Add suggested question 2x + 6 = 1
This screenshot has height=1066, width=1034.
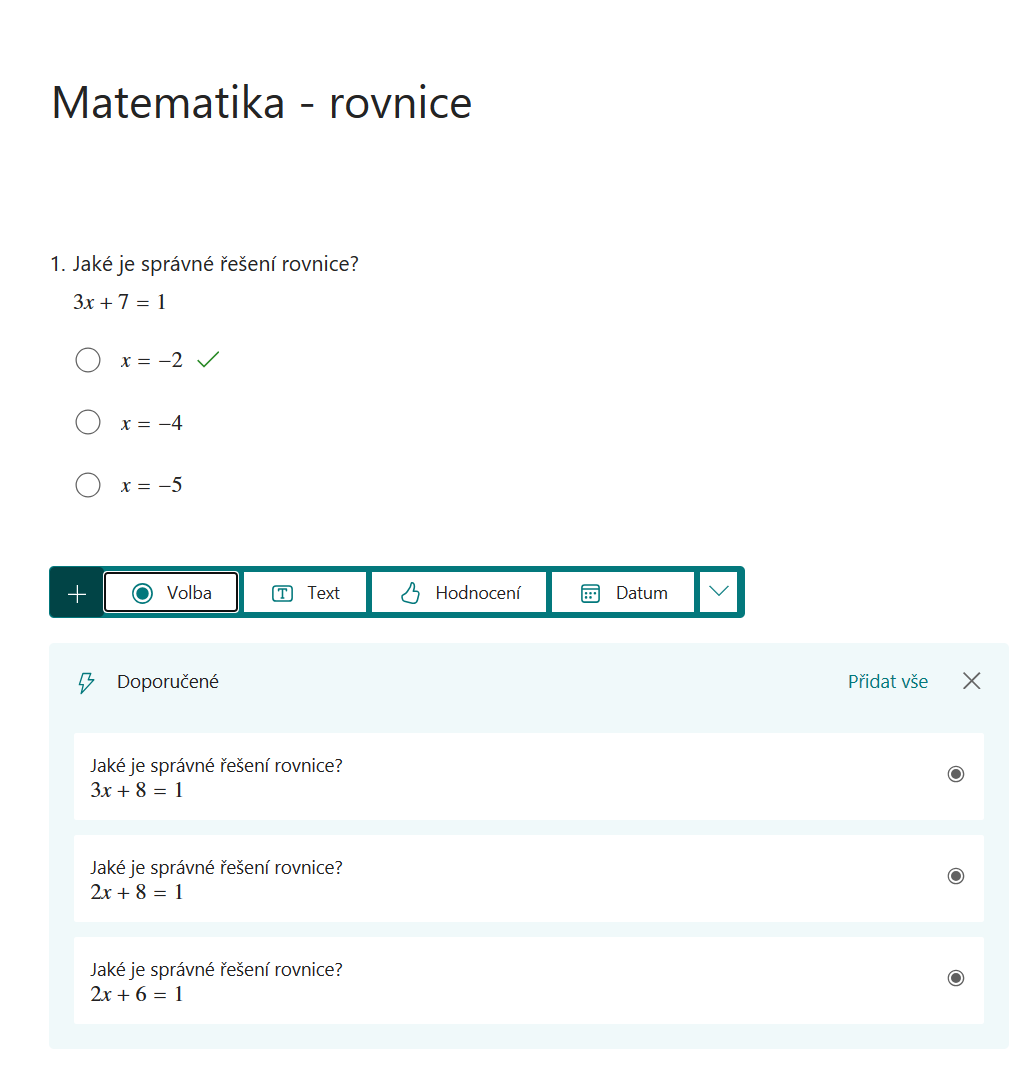click(x=528, y=980)
